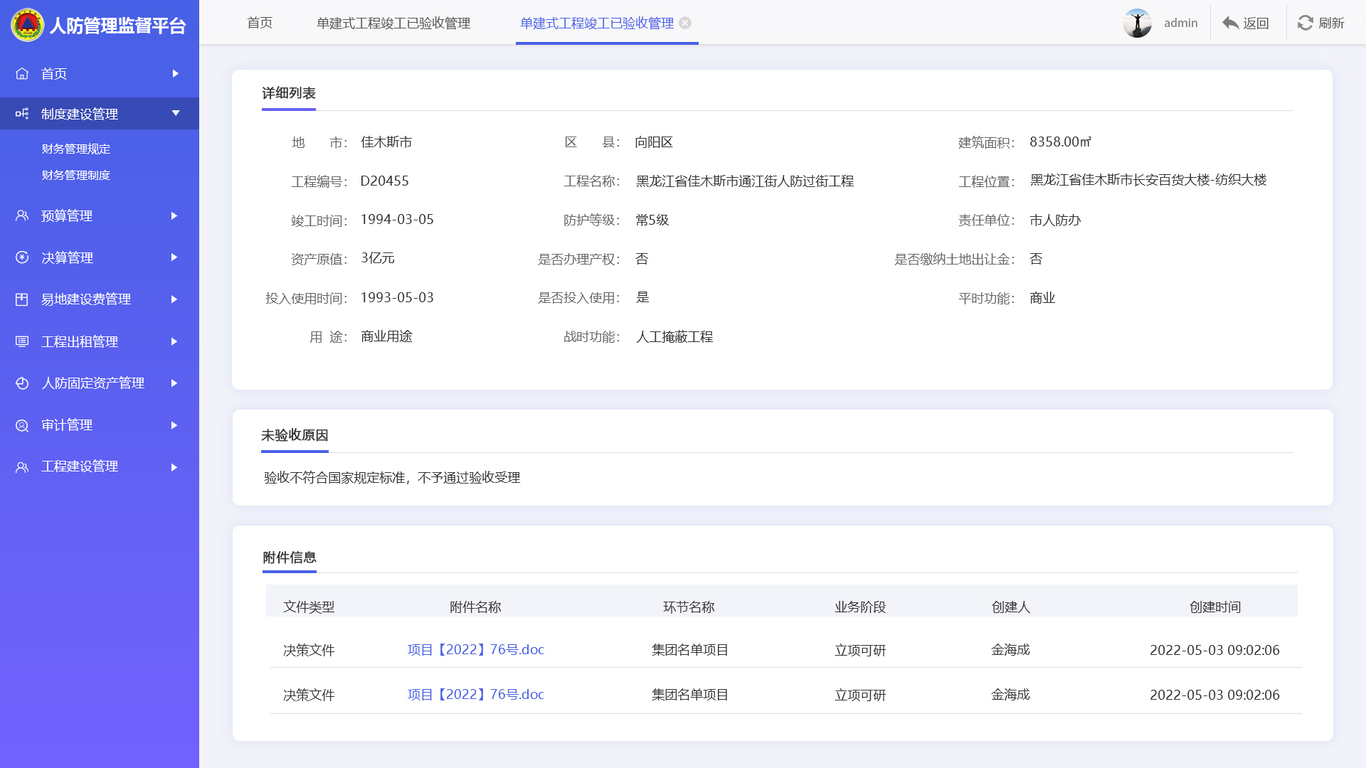Expand the 人防固定资产管理 menu arrow
The image size is (1366, 768).
click(x=175, y=383)
